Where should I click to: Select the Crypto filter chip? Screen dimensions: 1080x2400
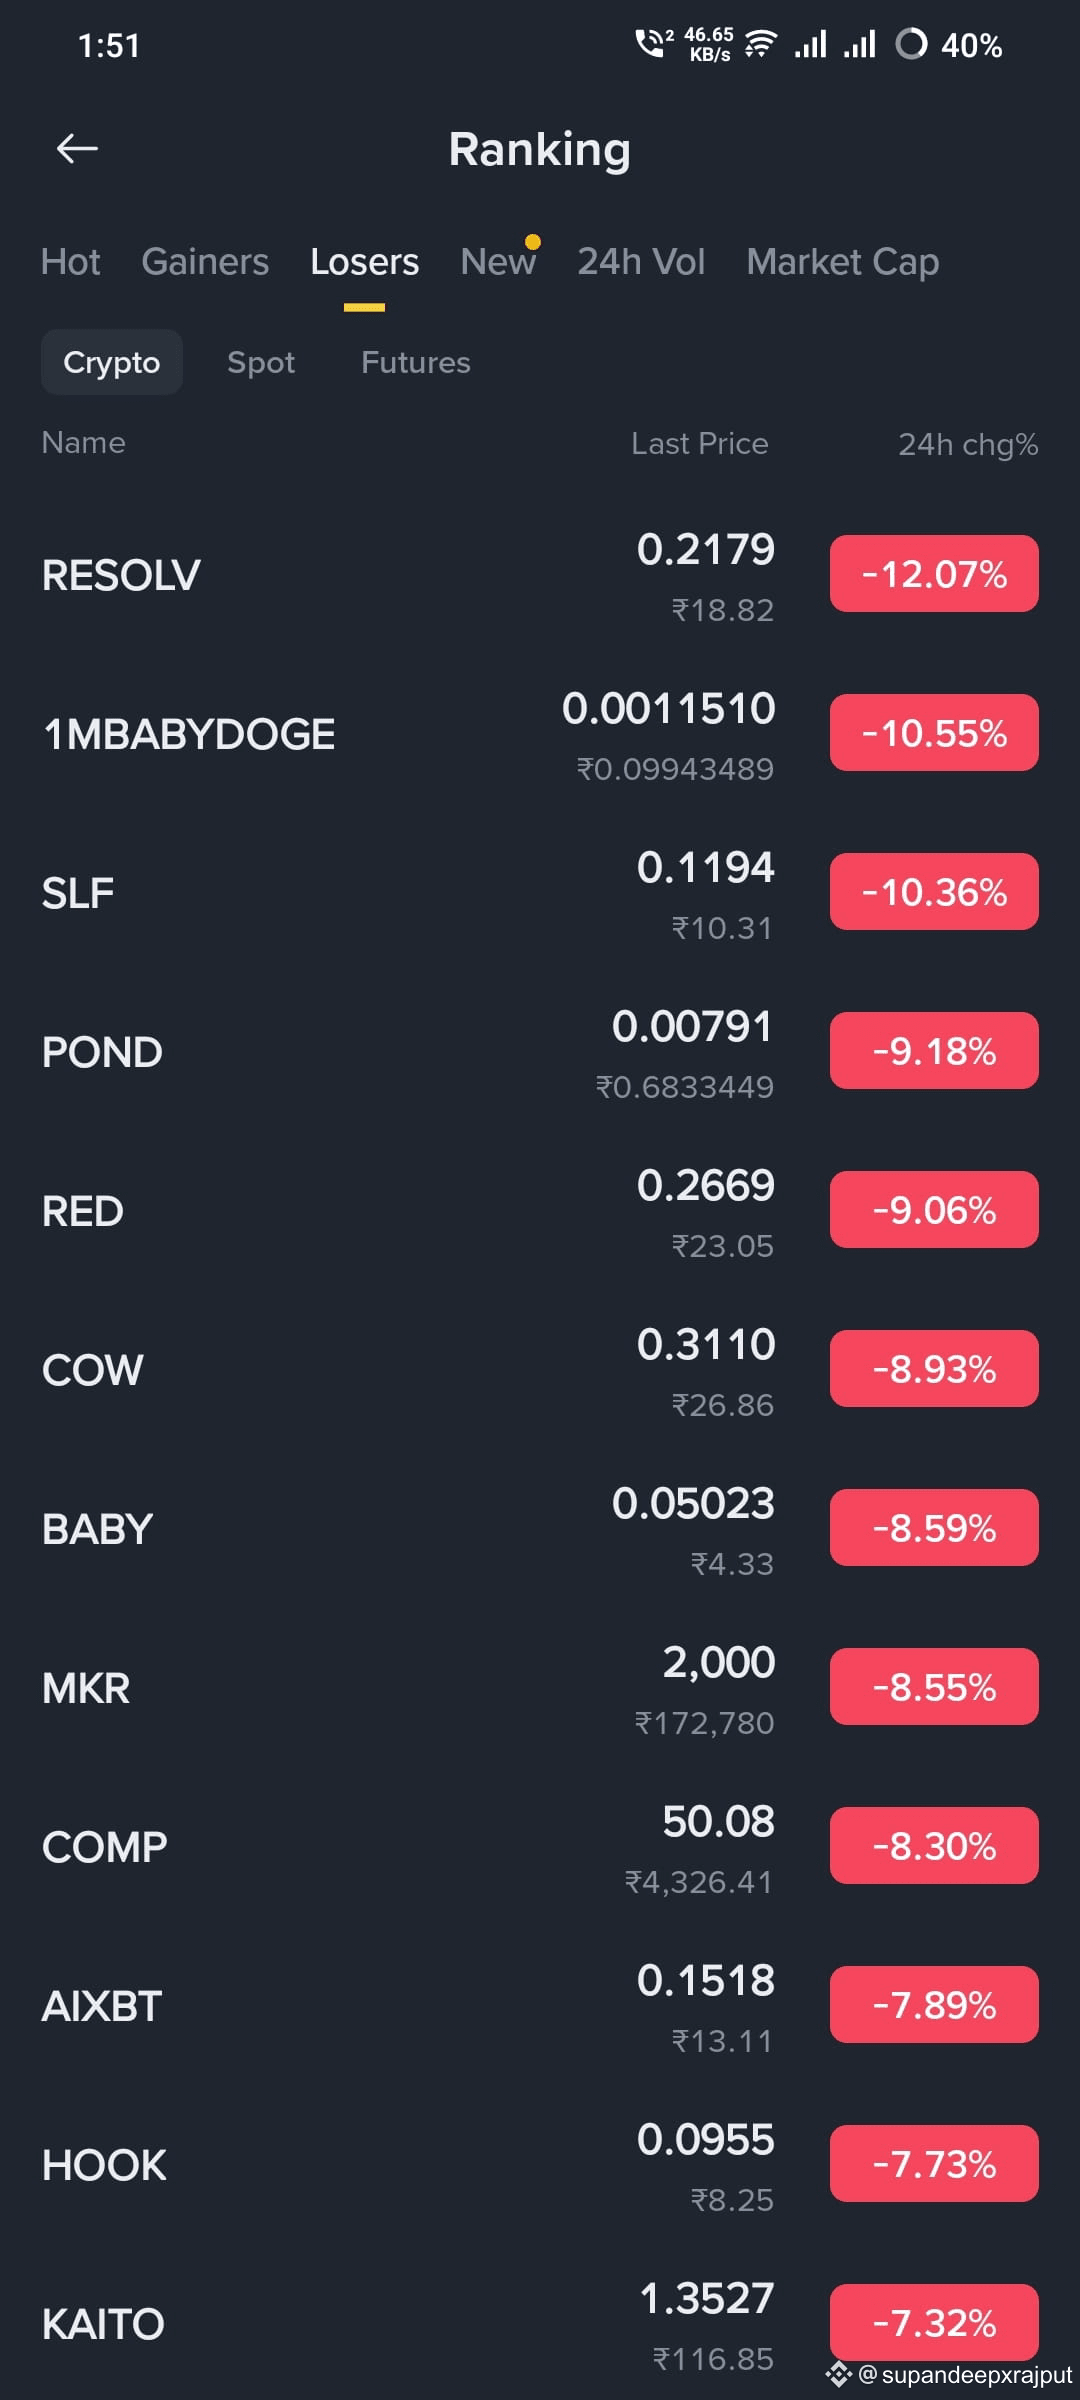(x=111, y=362)
